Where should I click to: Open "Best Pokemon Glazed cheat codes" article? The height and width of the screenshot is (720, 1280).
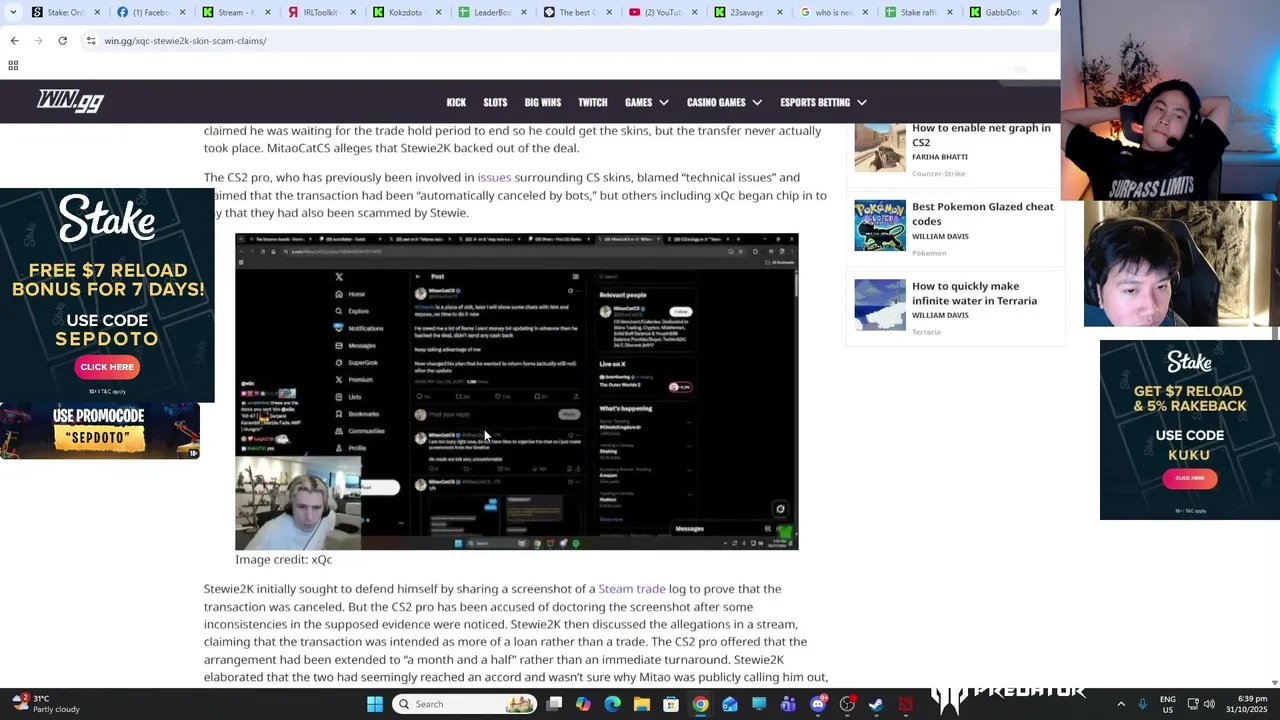coord(982,214)
